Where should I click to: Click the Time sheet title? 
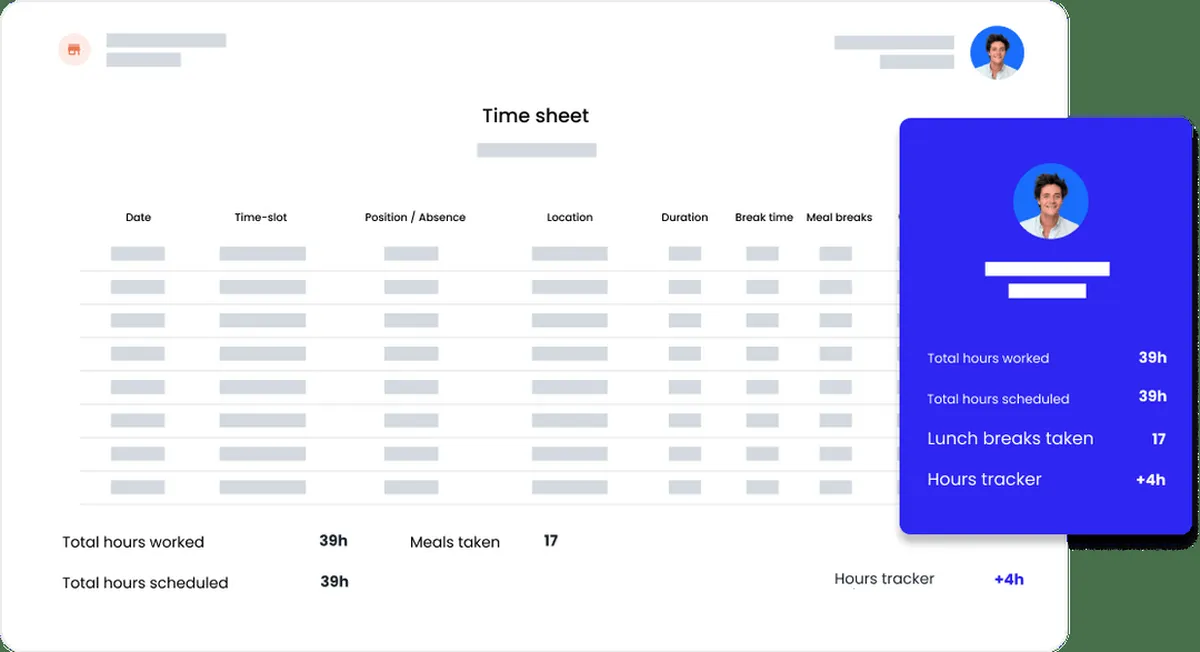[x=535, y=116]
